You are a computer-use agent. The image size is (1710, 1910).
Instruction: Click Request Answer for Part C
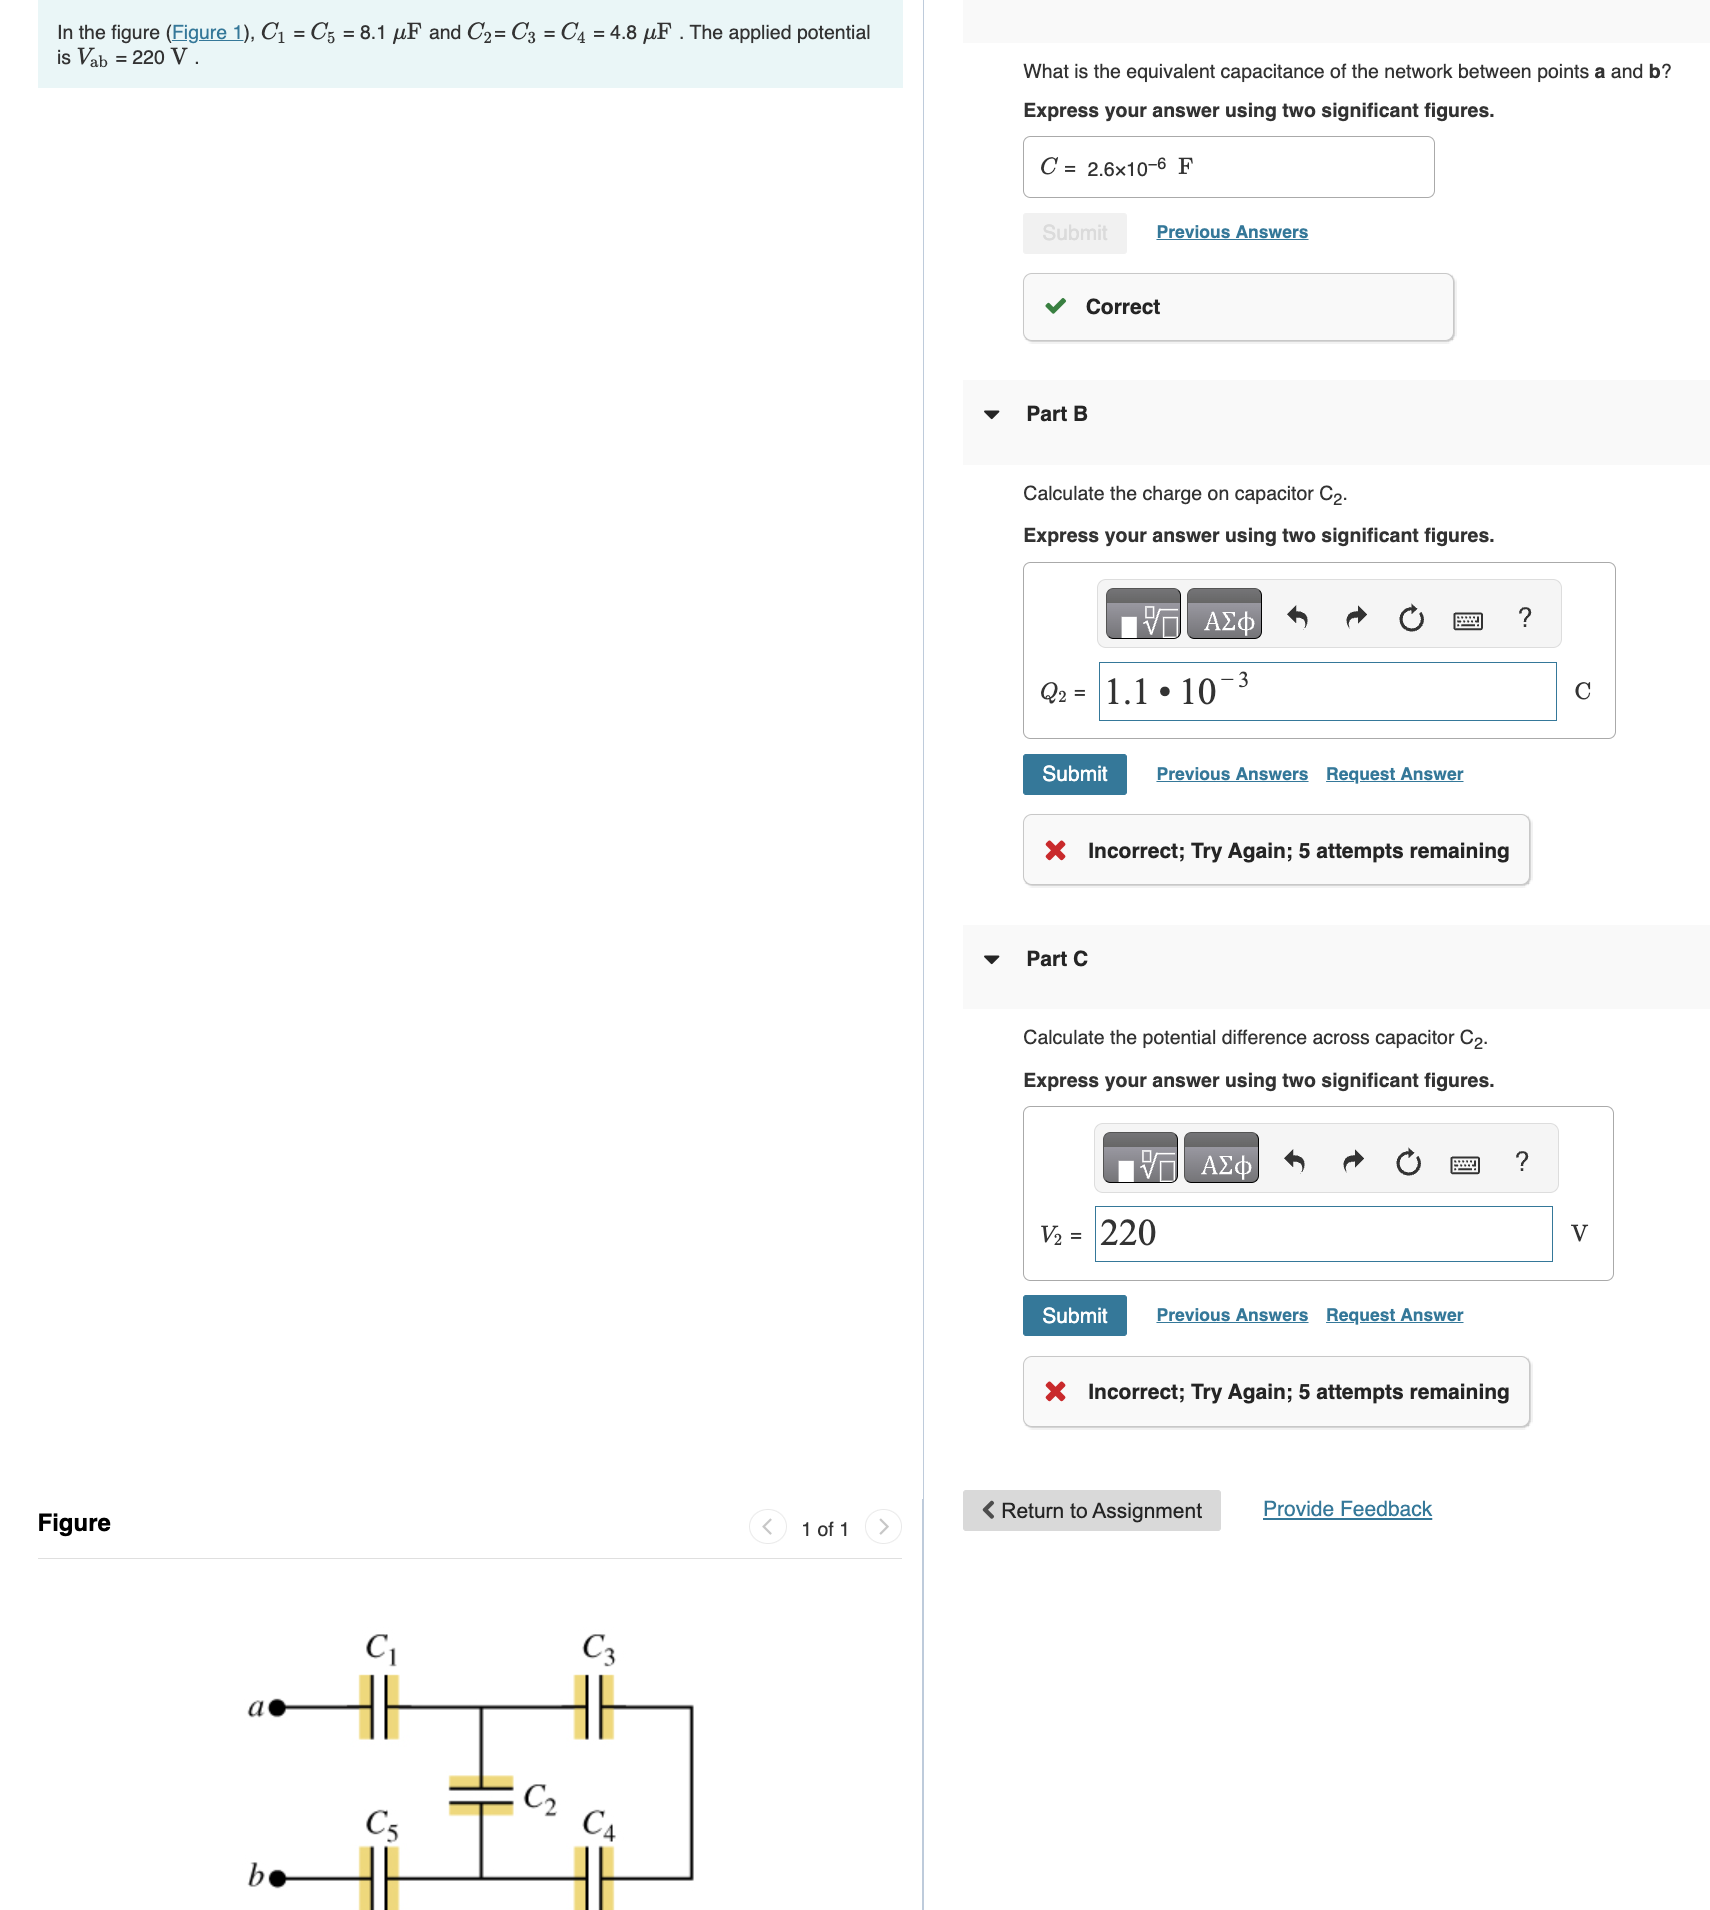(1394, 1314)
